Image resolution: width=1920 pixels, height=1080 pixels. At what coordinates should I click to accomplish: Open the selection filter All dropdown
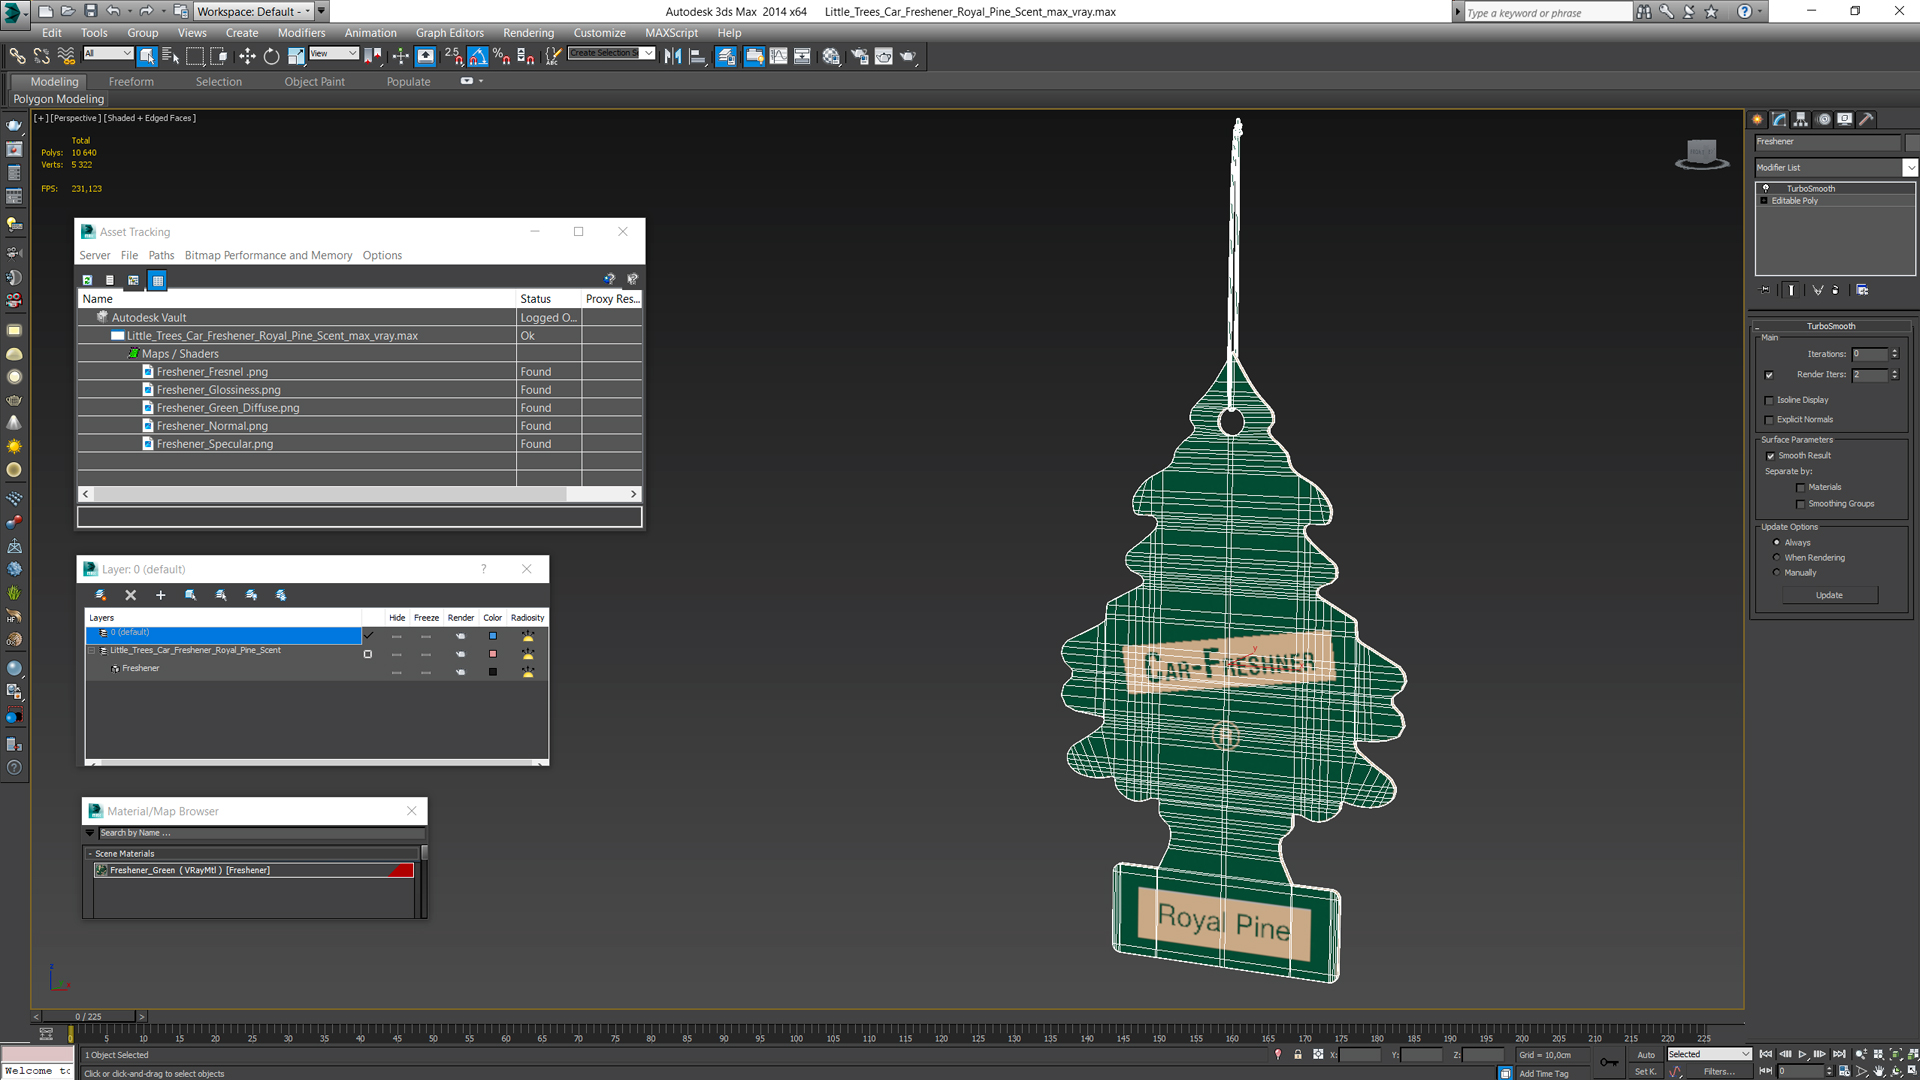click(108, 53)
